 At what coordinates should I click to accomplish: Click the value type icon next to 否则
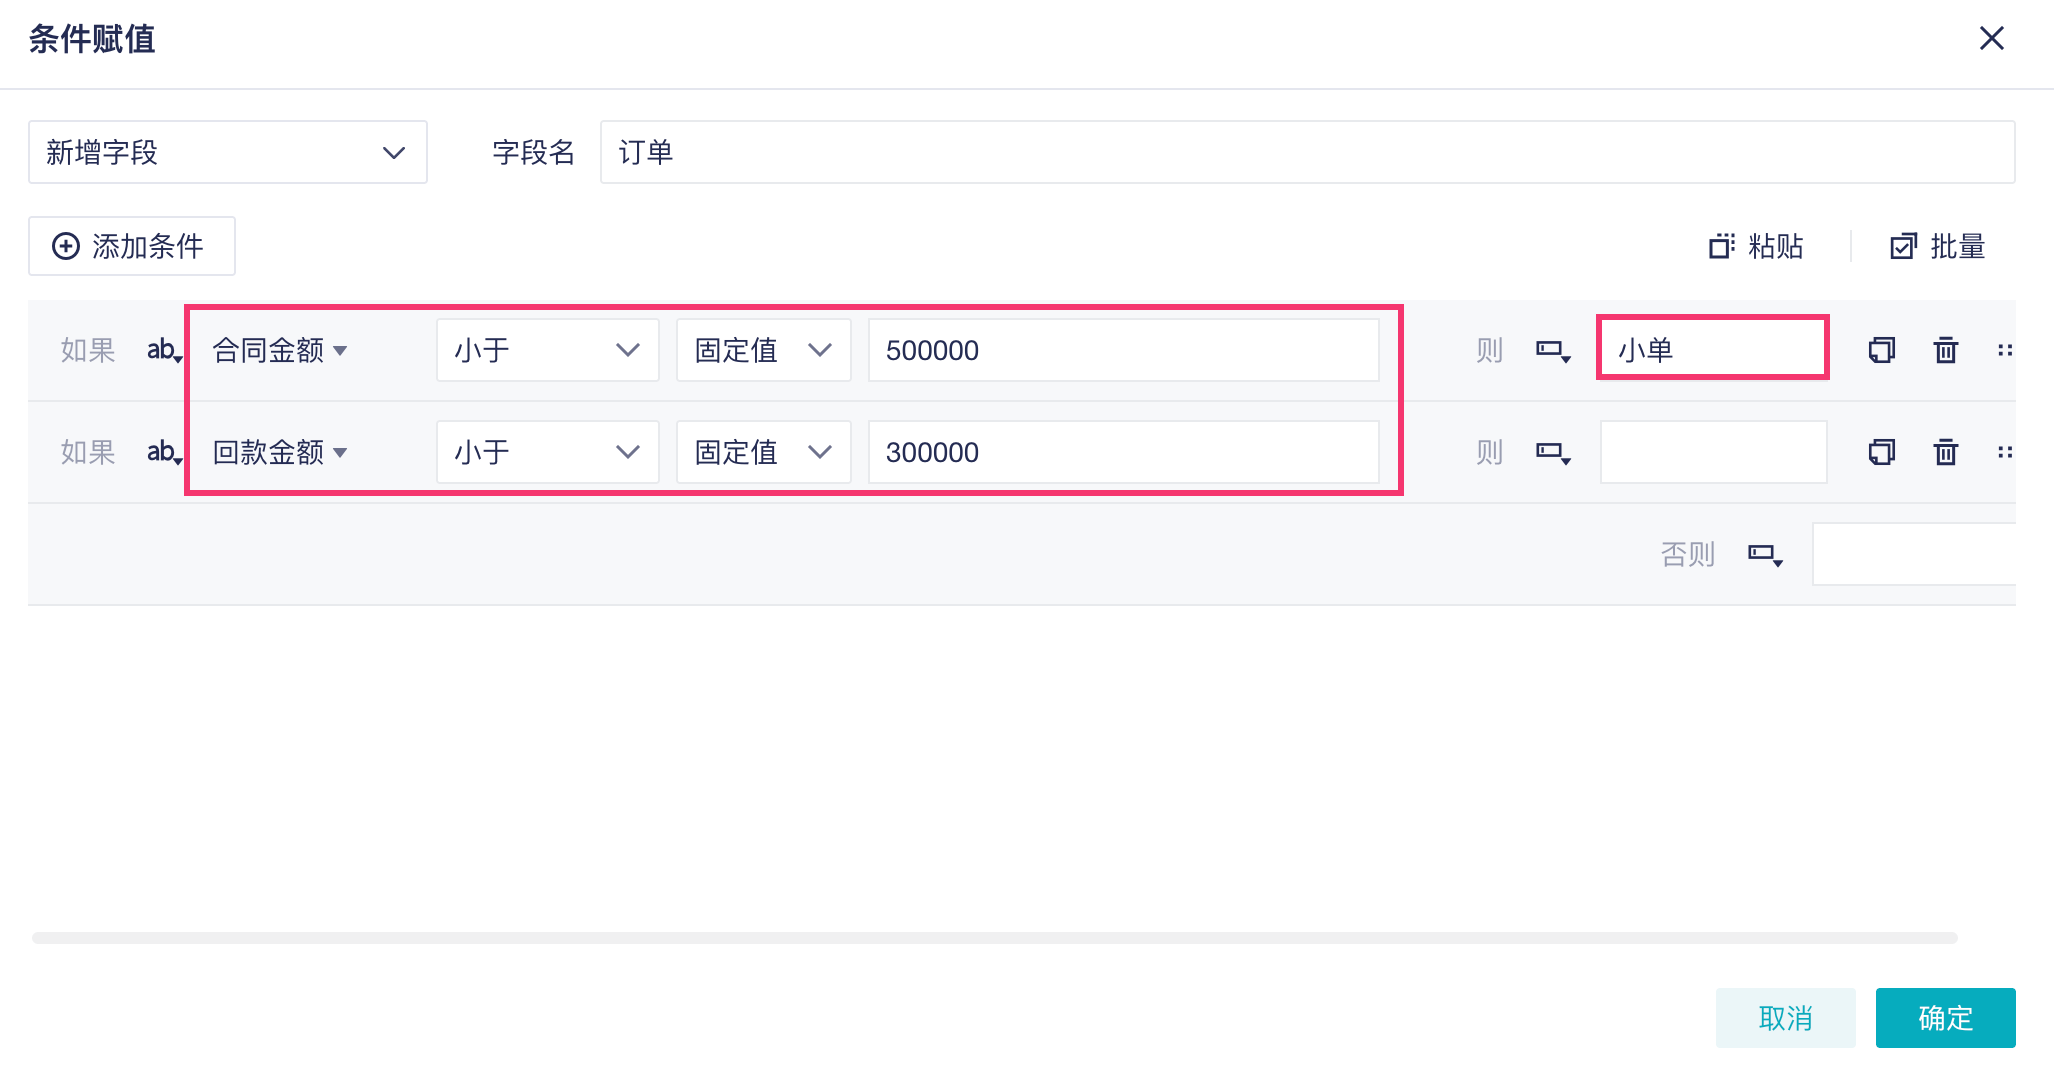coord(1765,554)
